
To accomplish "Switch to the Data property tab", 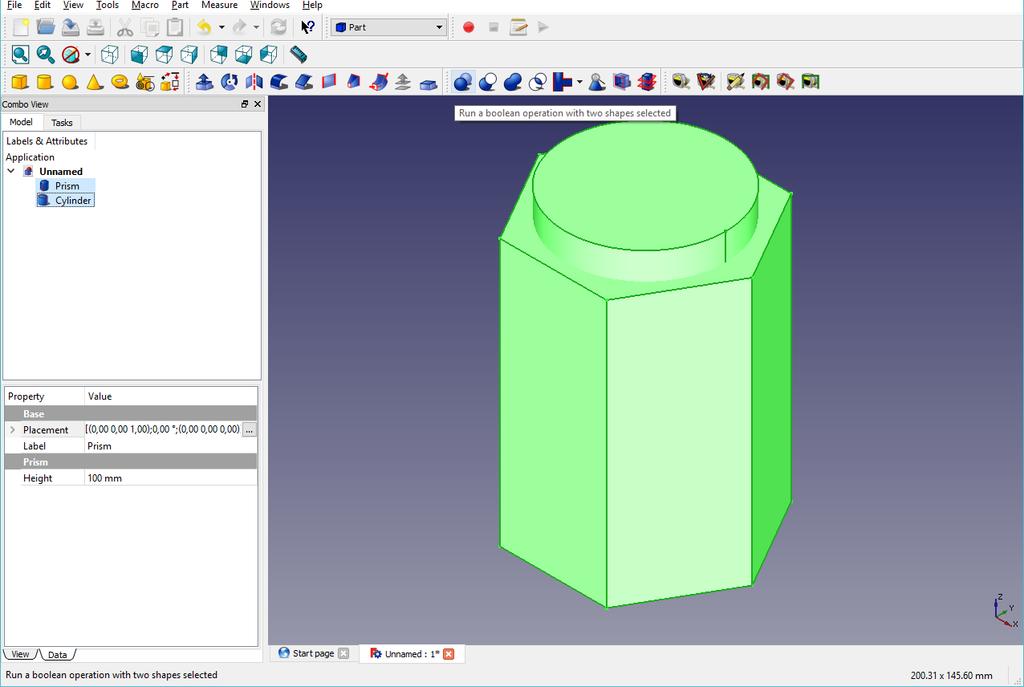I will point(57,654).
